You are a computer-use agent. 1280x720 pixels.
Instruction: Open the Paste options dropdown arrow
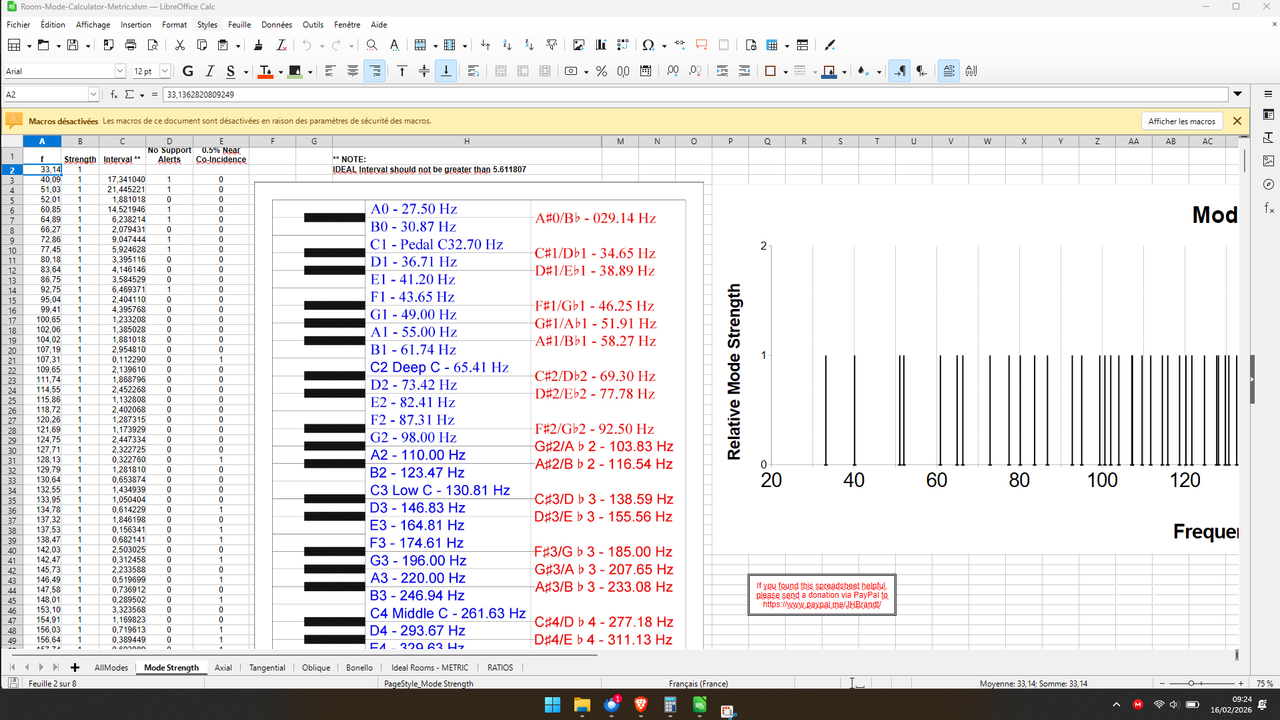coord(237,45)
